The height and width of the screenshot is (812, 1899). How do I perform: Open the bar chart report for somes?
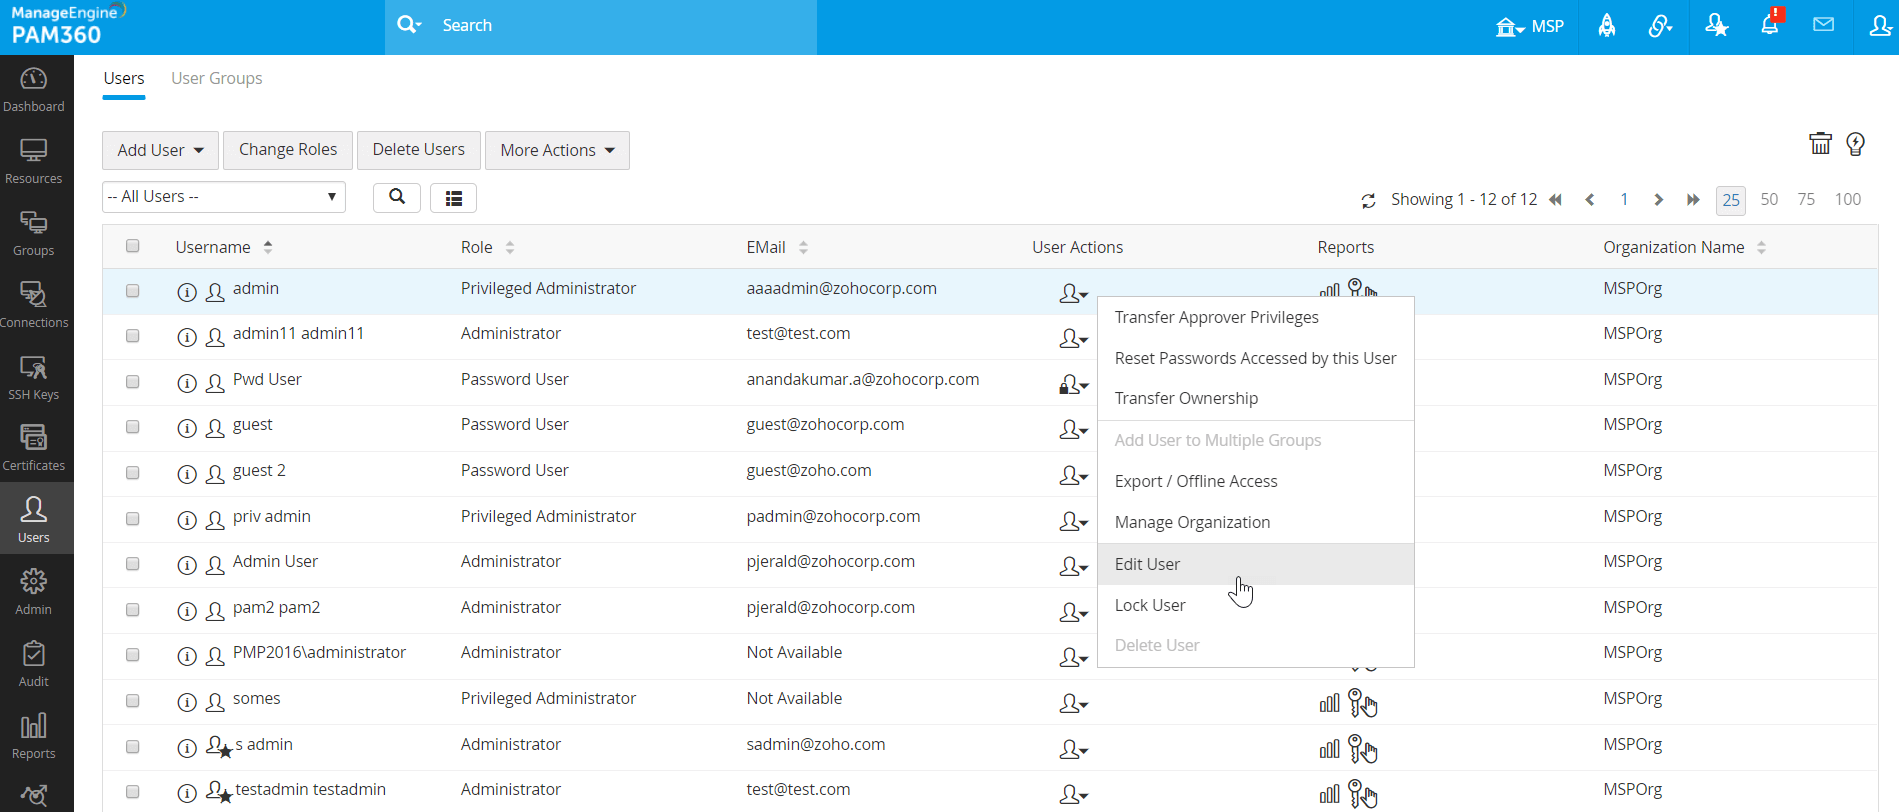point(1329,703)
